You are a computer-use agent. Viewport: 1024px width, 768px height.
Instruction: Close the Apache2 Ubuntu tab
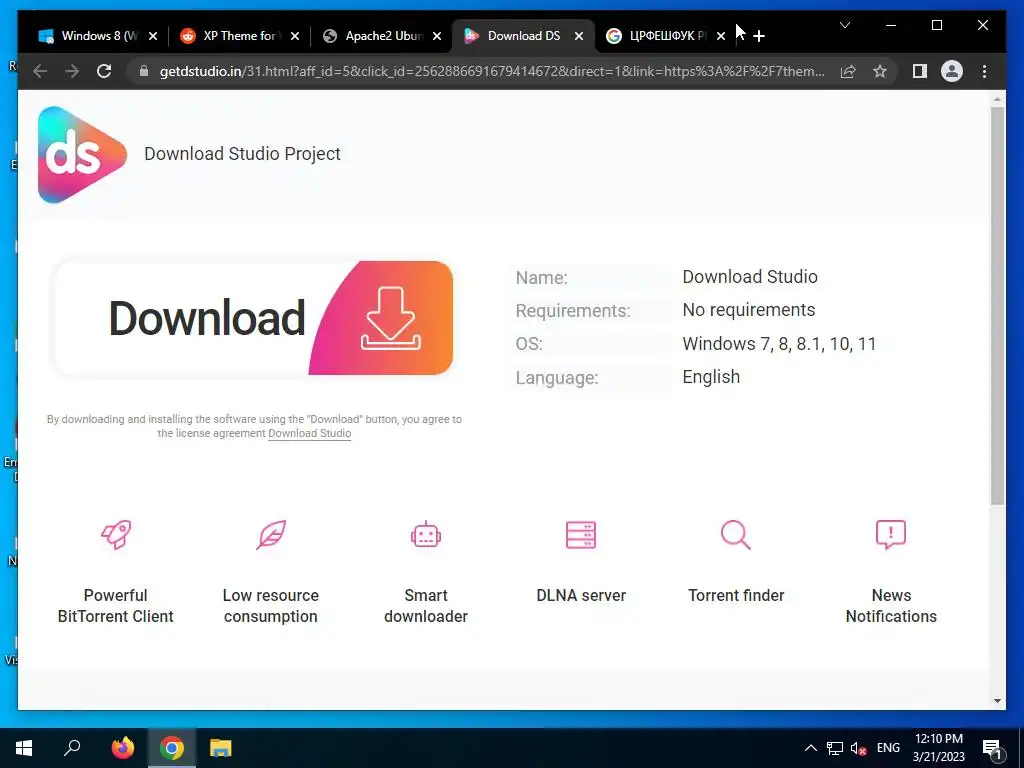pos(437,36)
